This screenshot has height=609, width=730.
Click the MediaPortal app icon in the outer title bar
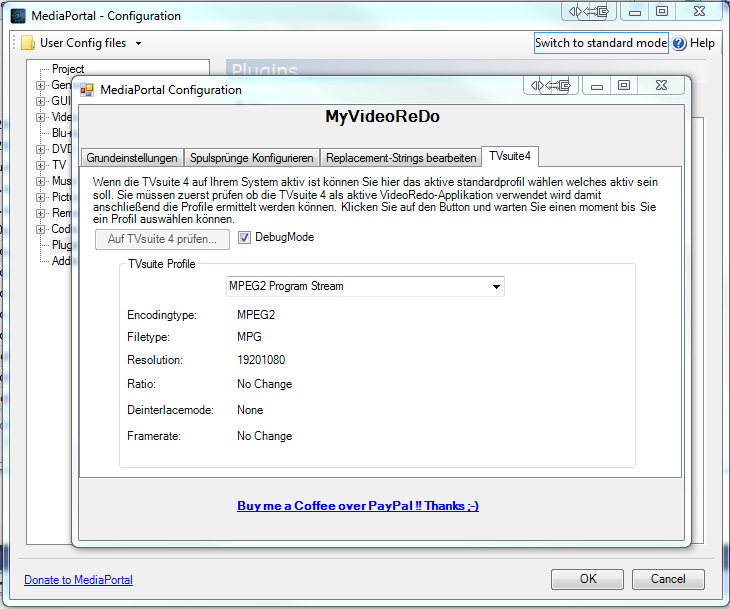[18, 16]
